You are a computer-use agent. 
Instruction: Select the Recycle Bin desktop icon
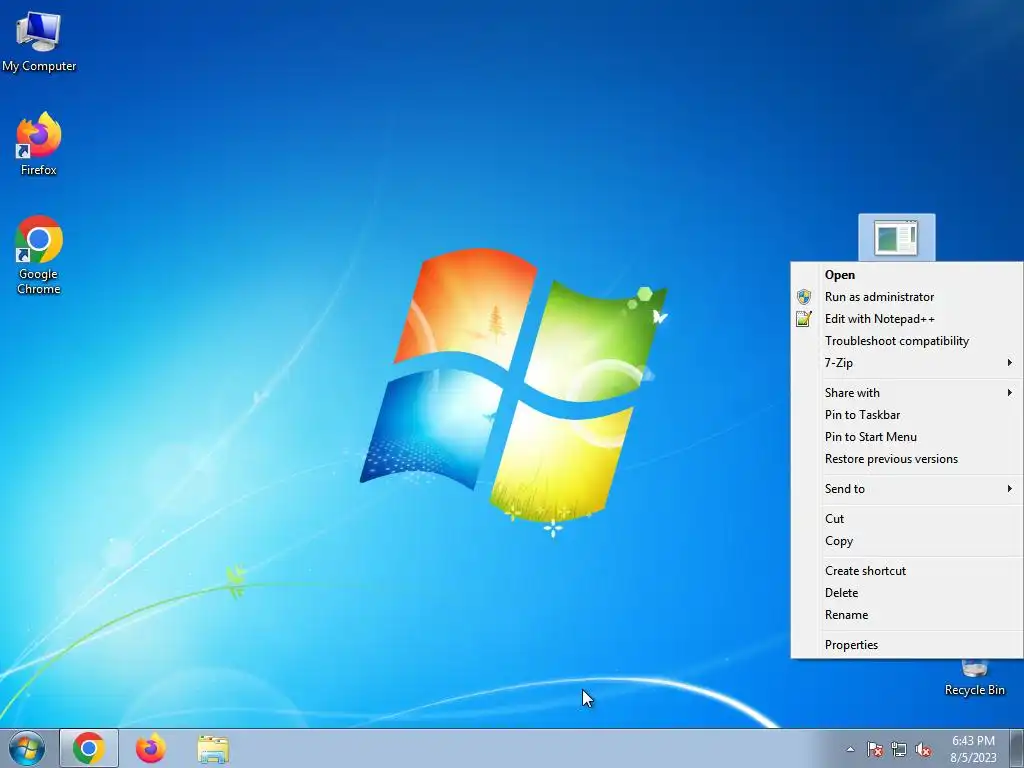click(974, 679)
